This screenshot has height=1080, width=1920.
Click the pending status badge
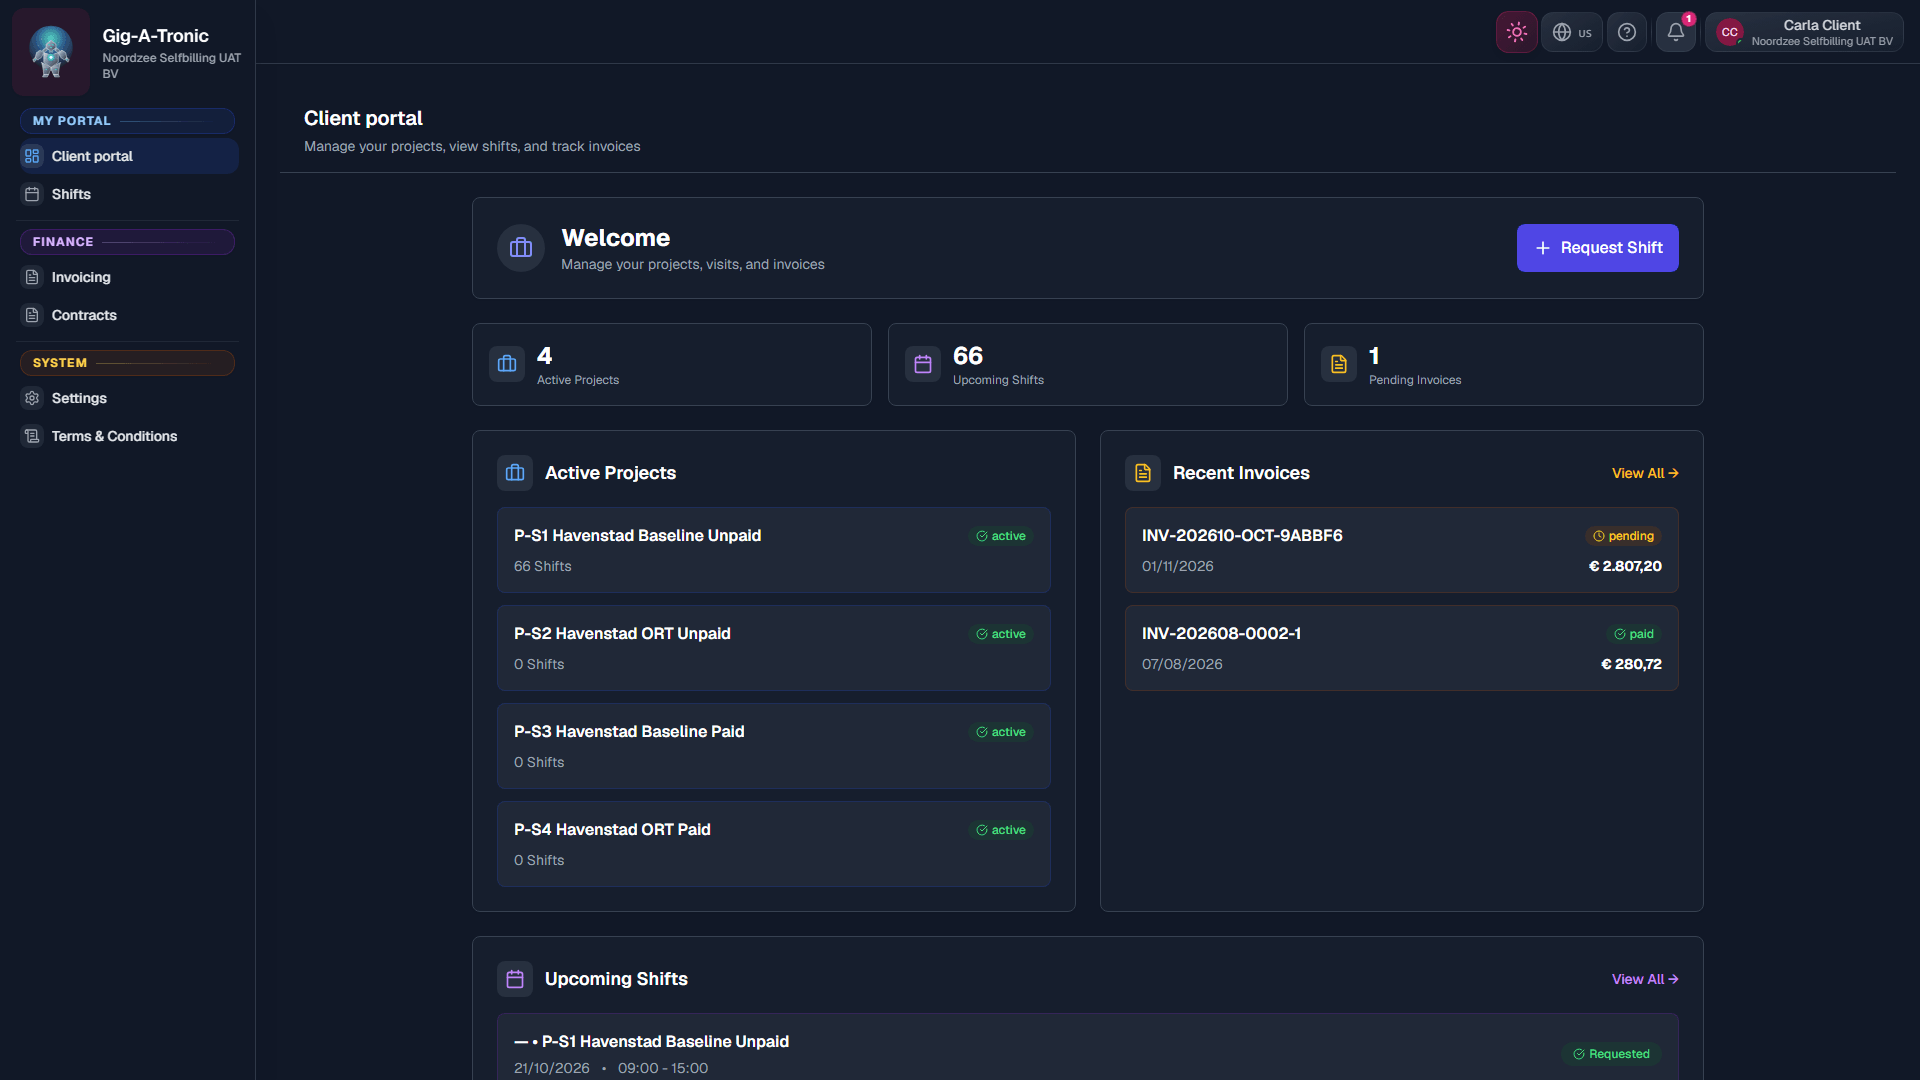(1623, 536)
